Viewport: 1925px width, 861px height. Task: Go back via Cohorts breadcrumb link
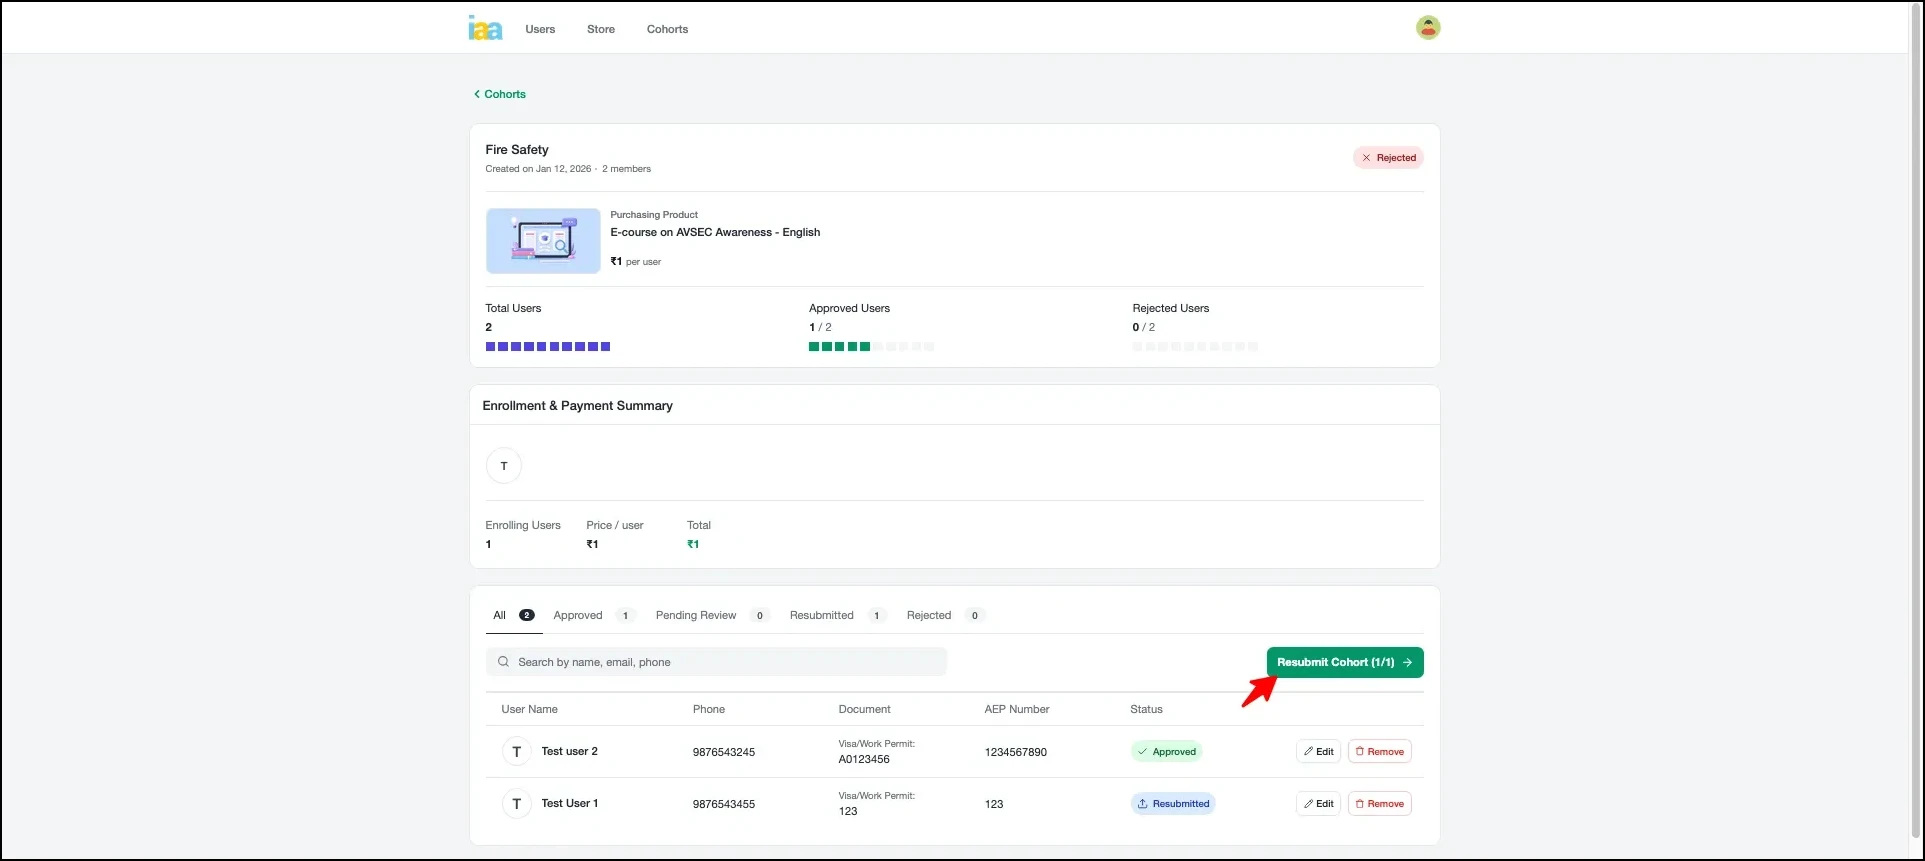point(500,94)
